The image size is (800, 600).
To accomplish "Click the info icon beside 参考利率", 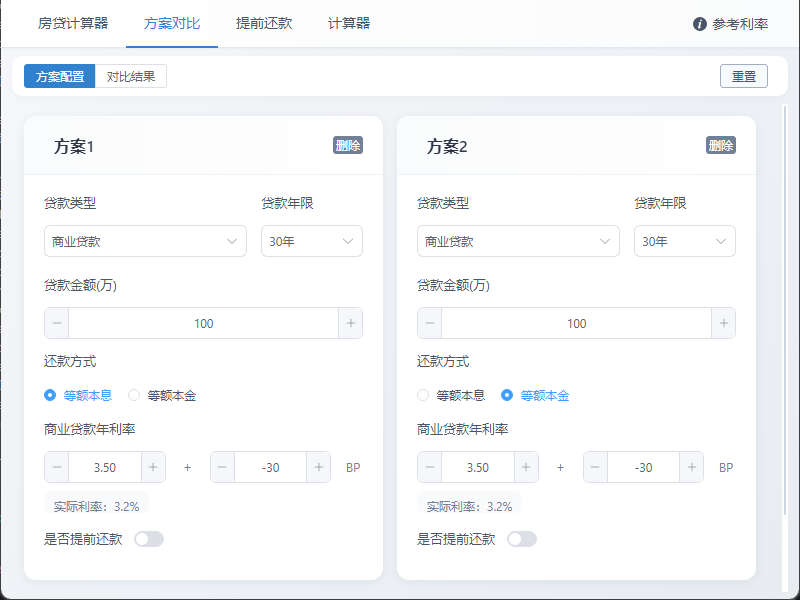I will (x=700, y=23).
